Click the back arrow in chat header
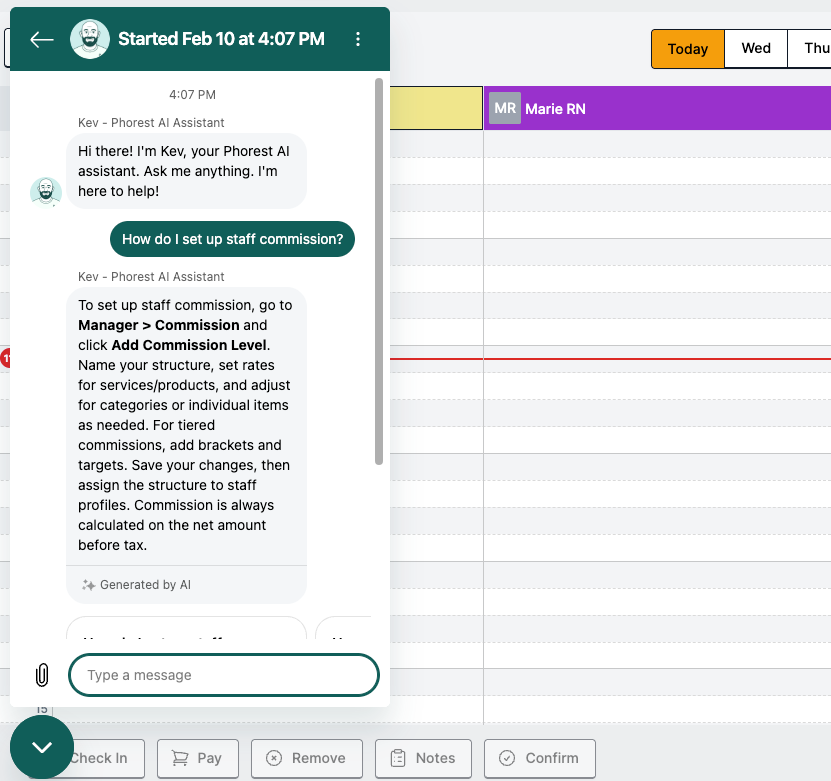Image resolution: width=831 pixels, height=781 pixels. (41, 39)
